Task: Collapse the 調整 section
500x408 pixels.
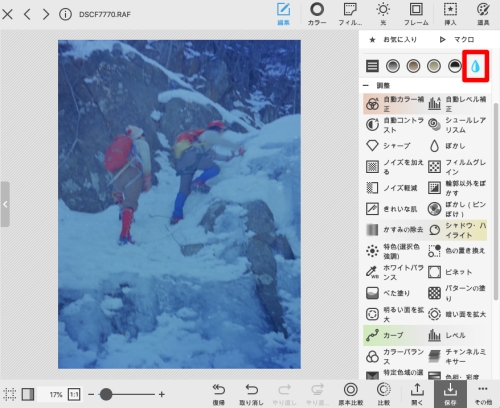Action: [366, 86]
